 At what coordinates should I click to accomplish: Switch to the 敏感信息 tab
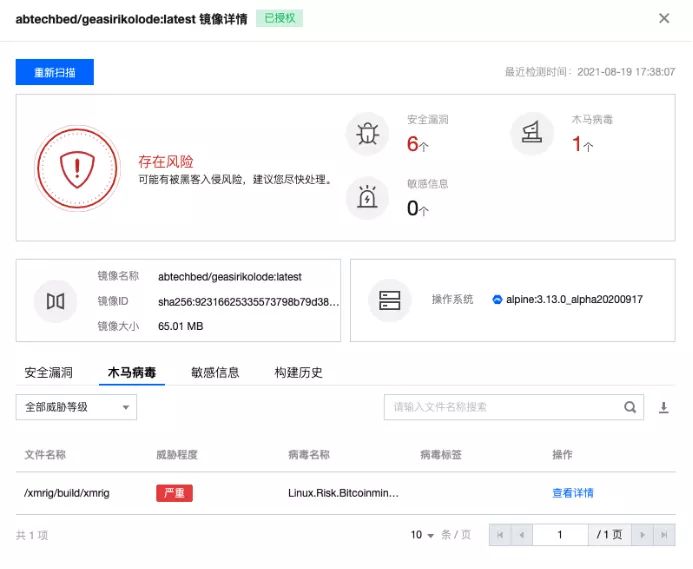[x=215, y=372]
